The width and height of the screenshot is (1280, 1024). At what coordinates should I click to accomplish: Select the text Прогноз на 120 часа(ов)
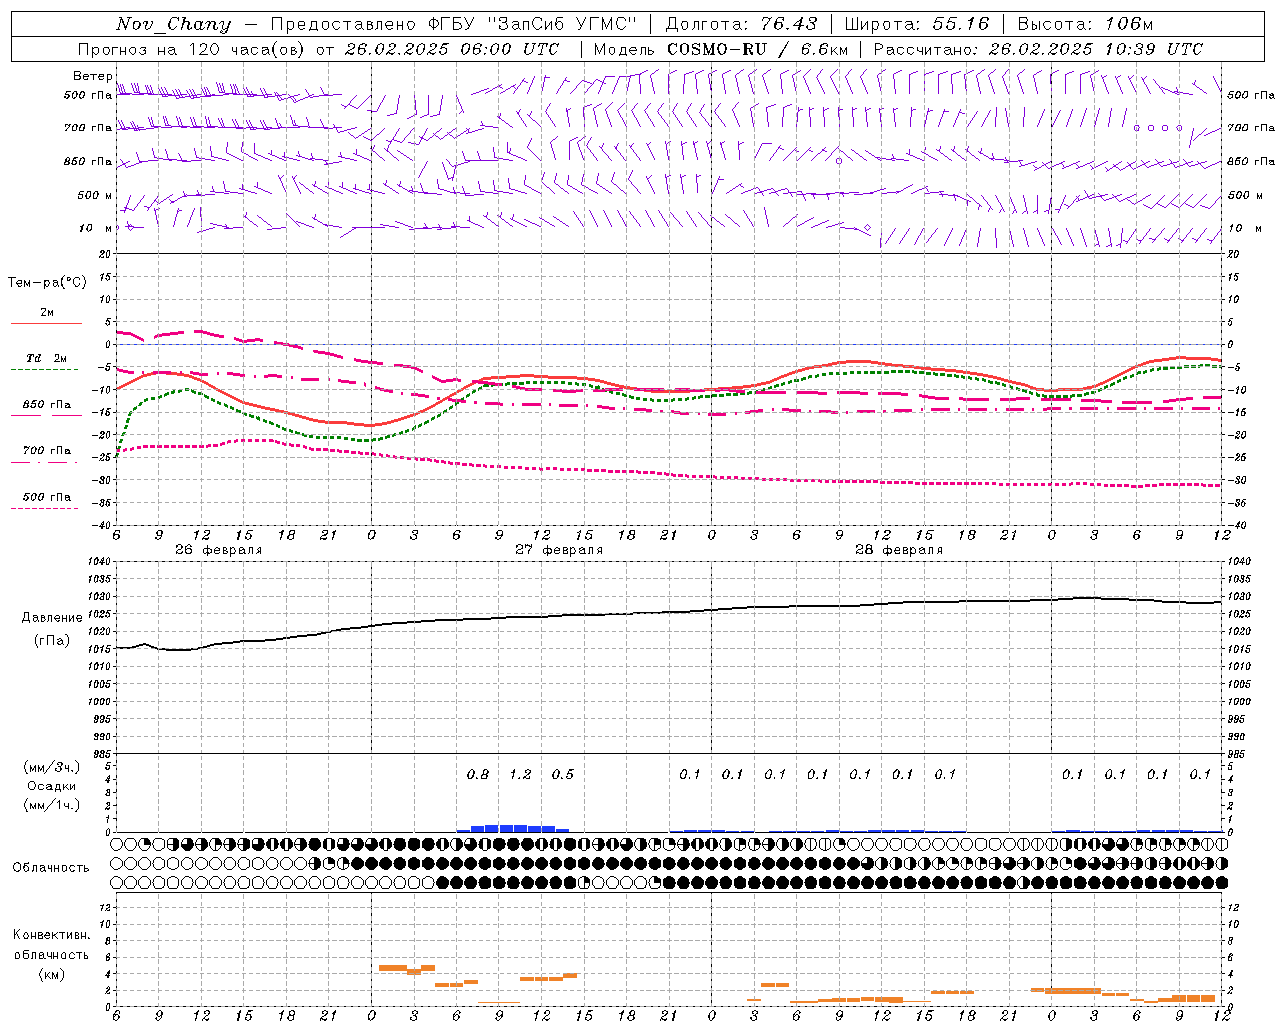[x=191, y=49]
